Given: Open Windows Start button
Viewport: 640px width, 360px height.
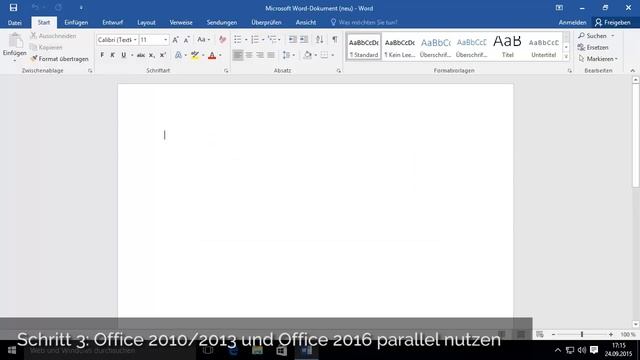Looking at the screenshot, I should click(x=12, y=350).
